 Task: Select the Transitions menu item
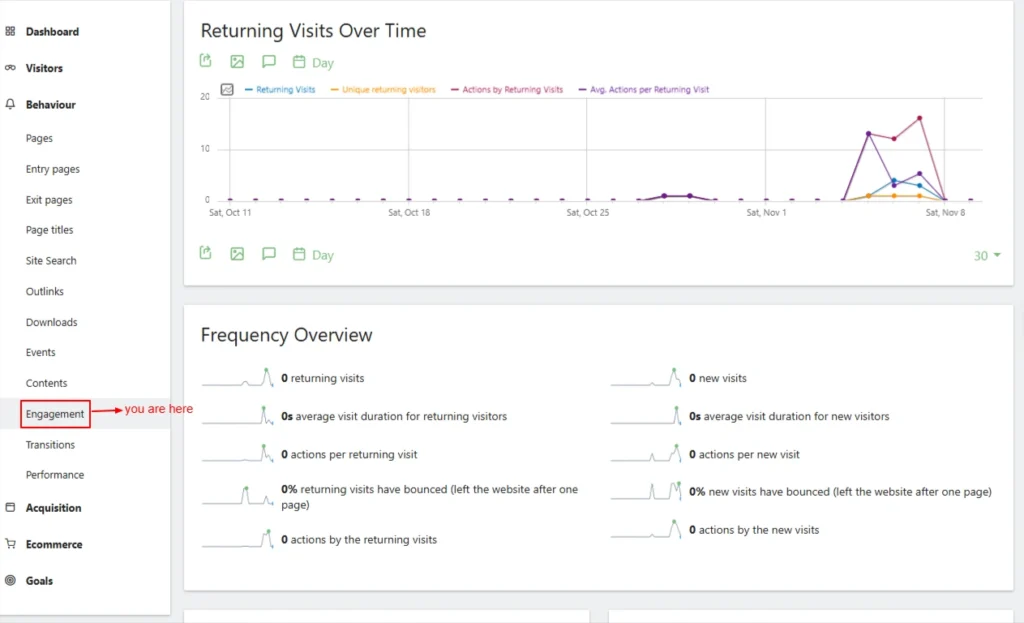pyautogui.click(x=50, y=445)
